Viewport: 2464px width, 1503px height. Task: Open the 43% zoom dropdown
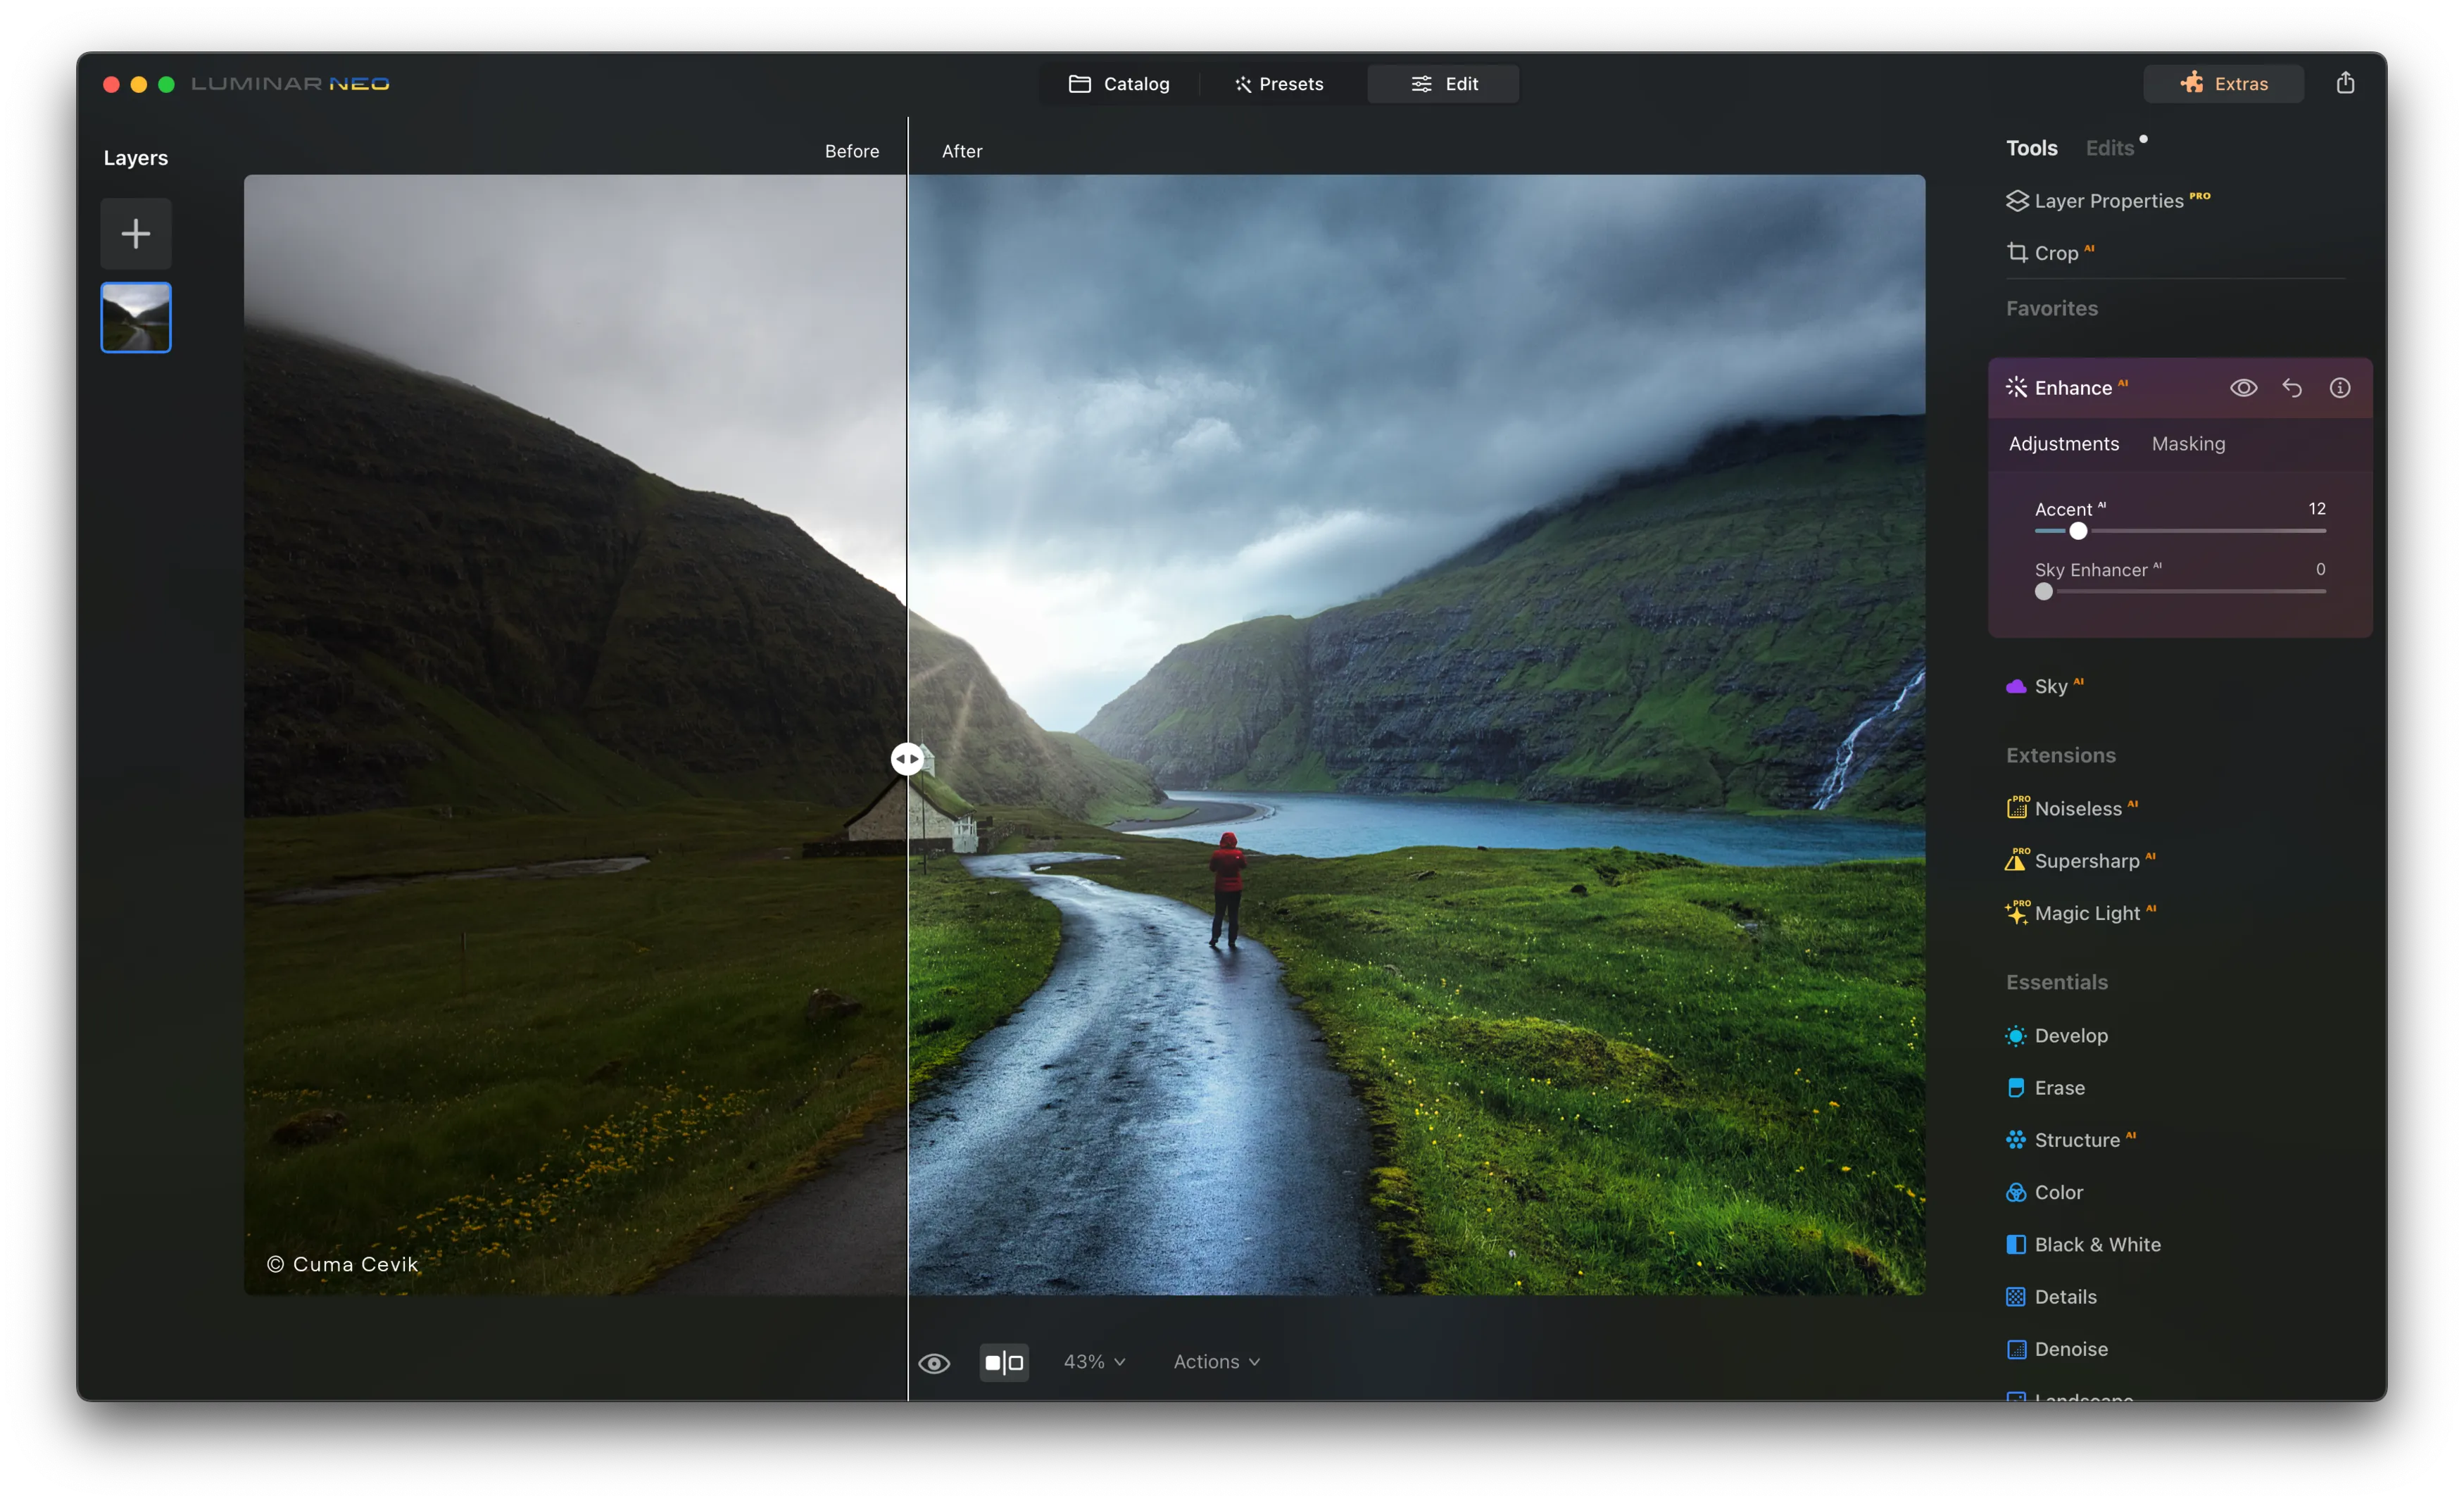pyautogui.click(x=1094, y=1362)
